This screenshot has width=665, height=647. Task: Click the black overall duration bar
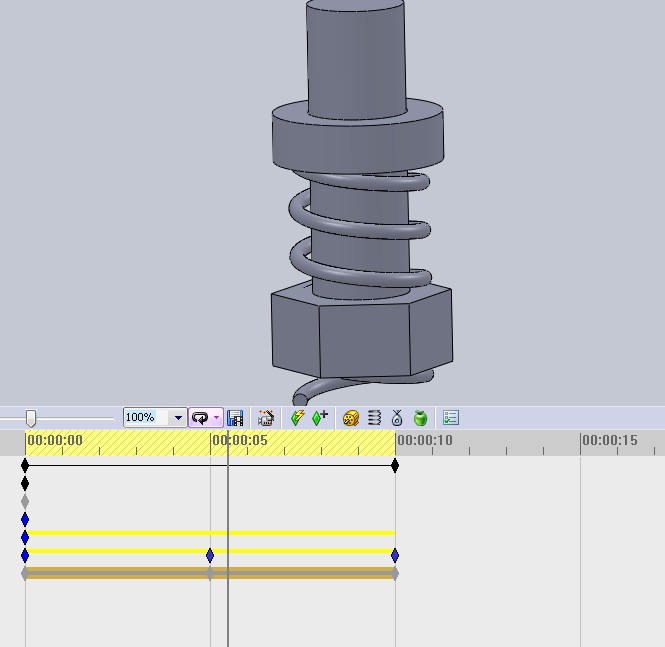210,466
